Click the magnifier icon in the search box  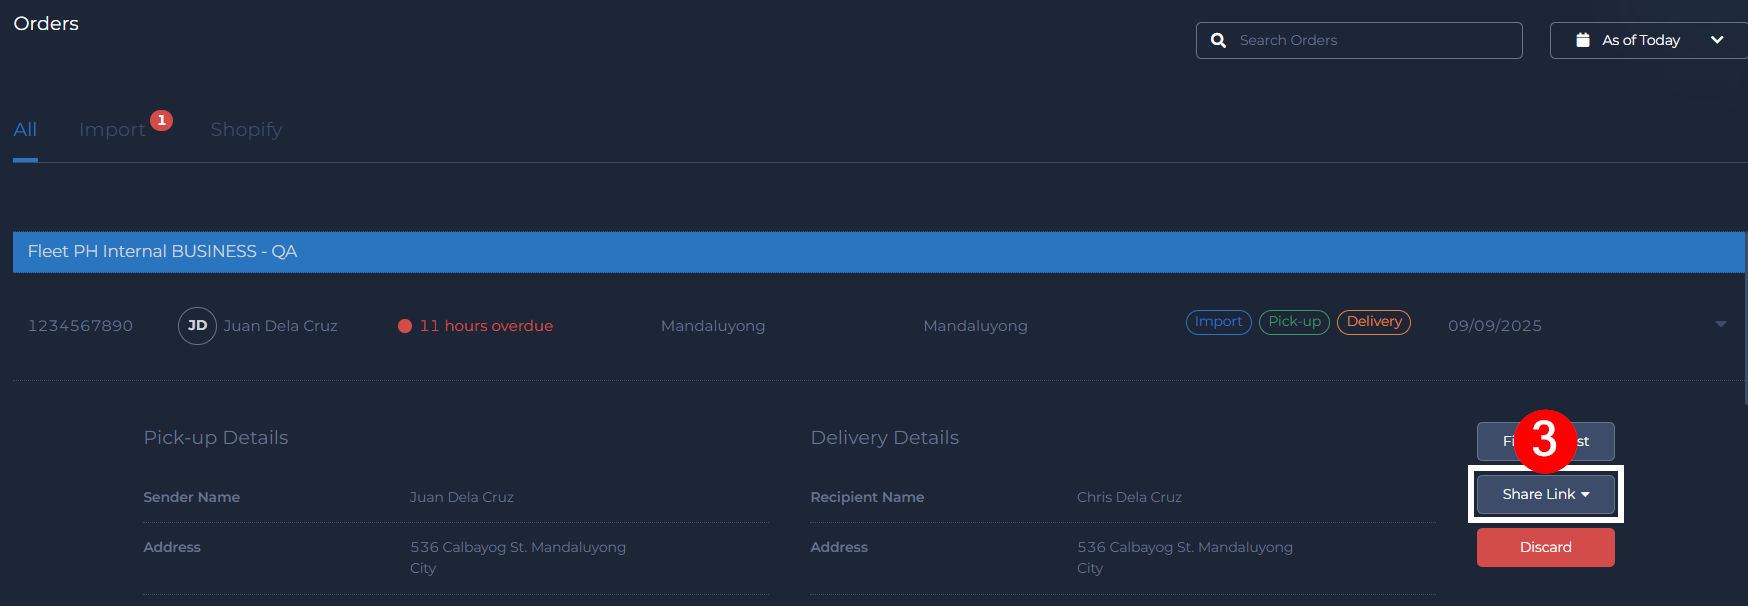point(1218,40)
